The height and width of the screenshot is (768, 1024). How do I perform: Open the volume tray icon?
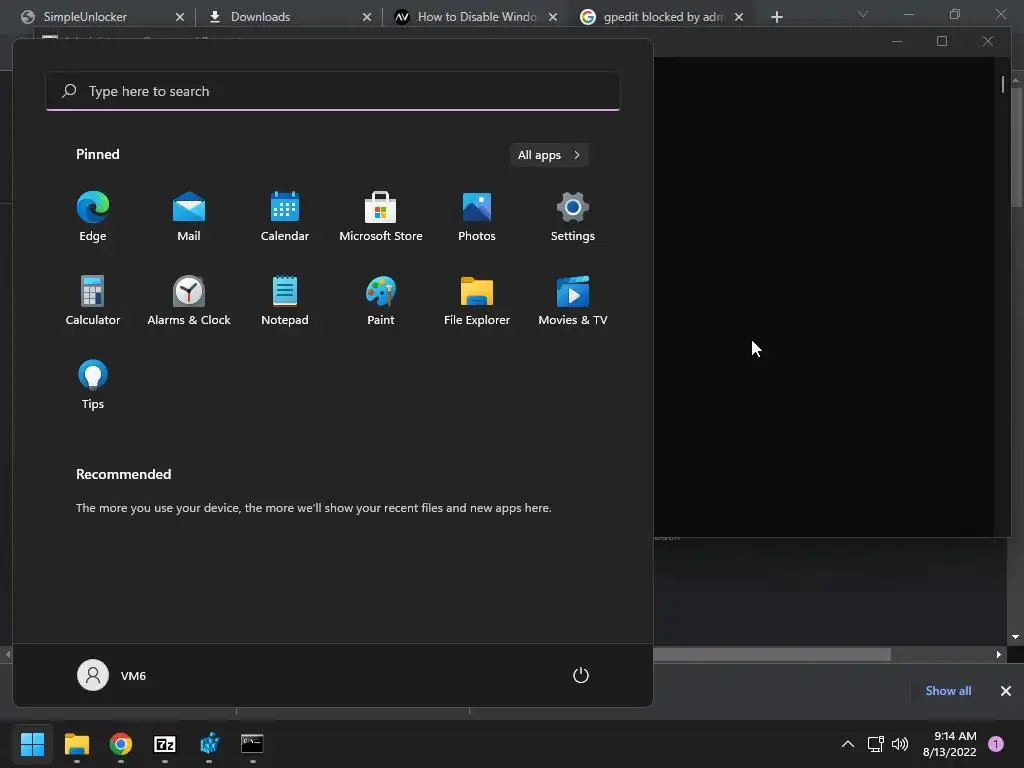(900, 744)
